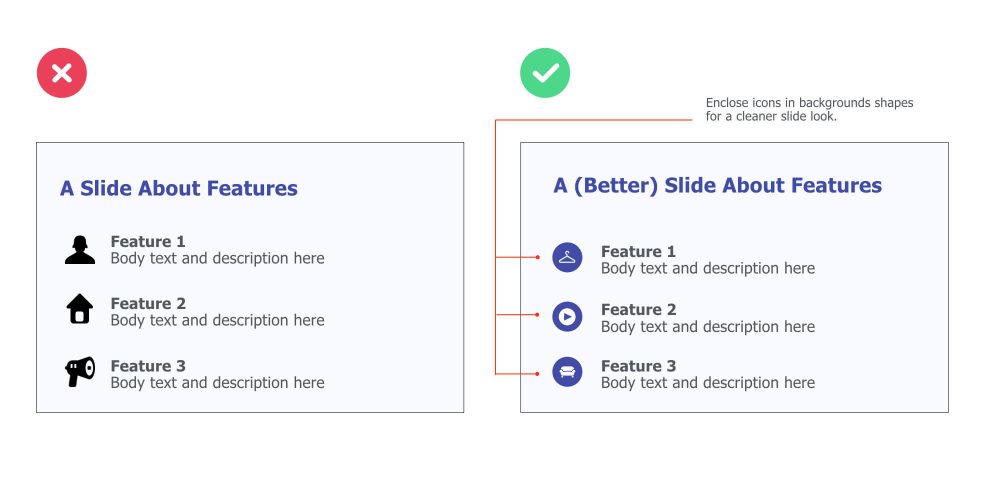Click the "Enclose icons in backgrounds shapes" annotation
Viewport: 1000px width, 500px height.
point(809,103)
